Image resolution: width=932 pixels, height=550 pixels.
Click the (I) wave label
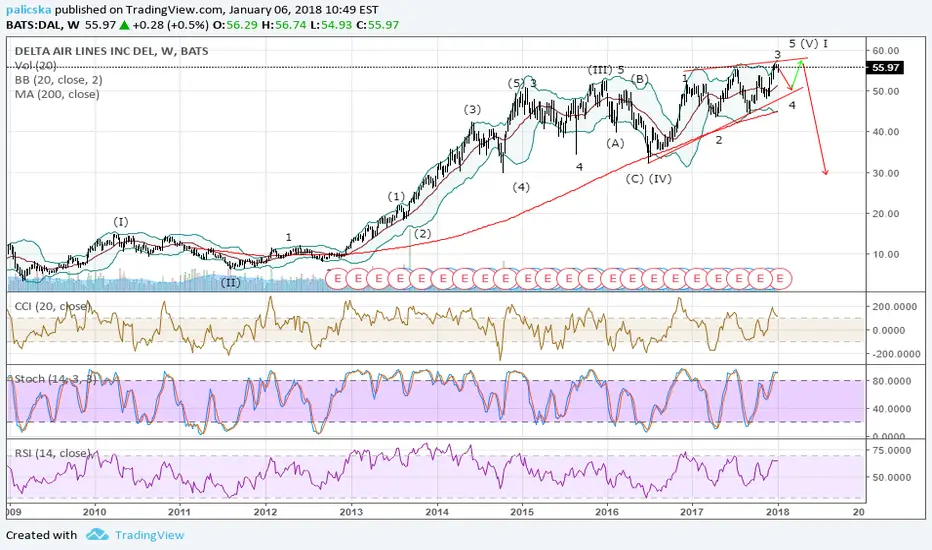click(x=121, y=222)
